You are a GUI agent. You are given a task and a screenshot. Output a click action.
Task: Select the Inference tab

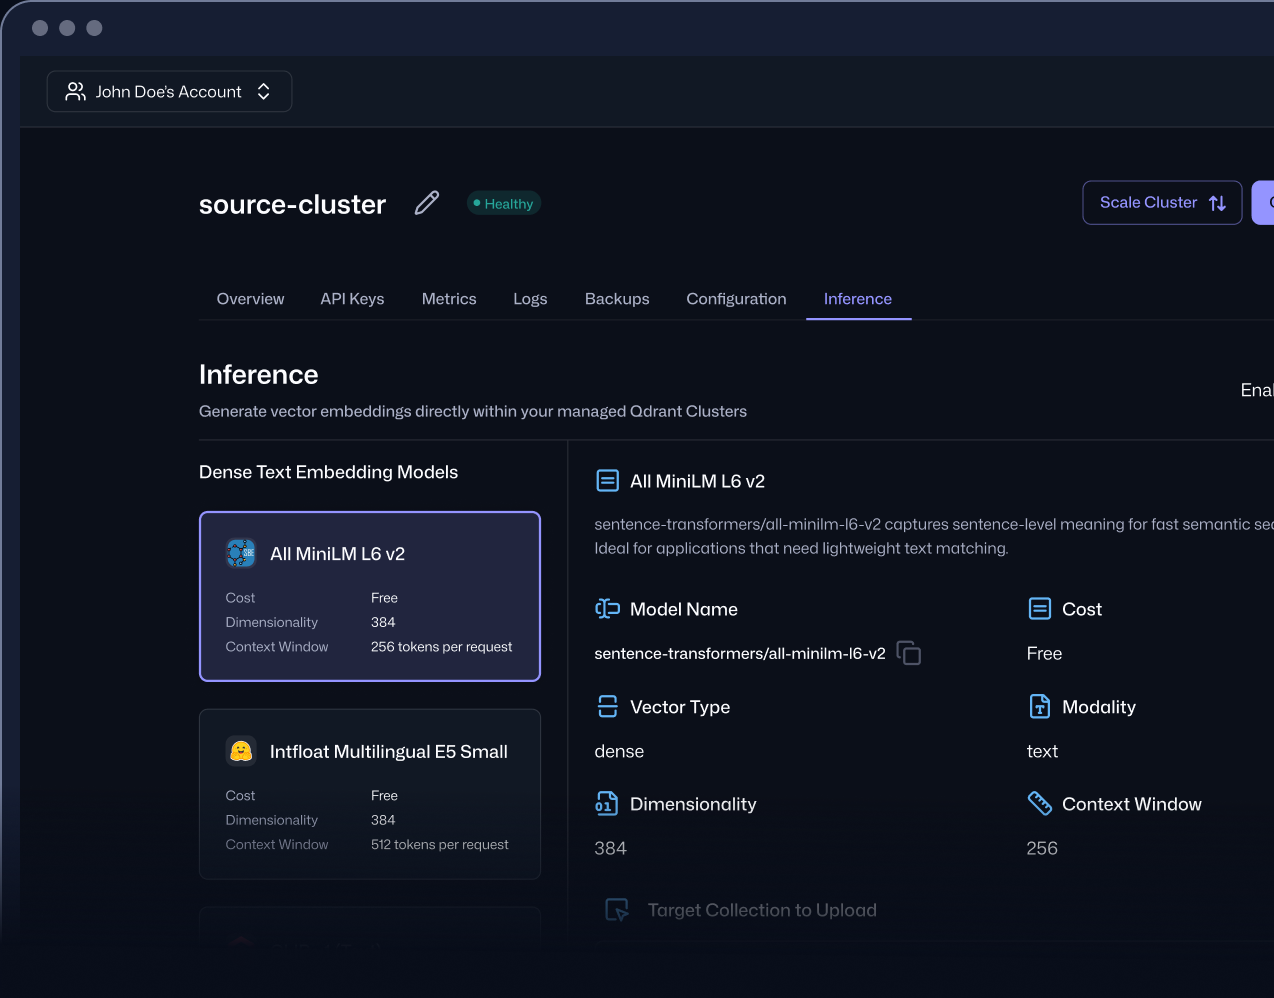click(x=858, y=299)
